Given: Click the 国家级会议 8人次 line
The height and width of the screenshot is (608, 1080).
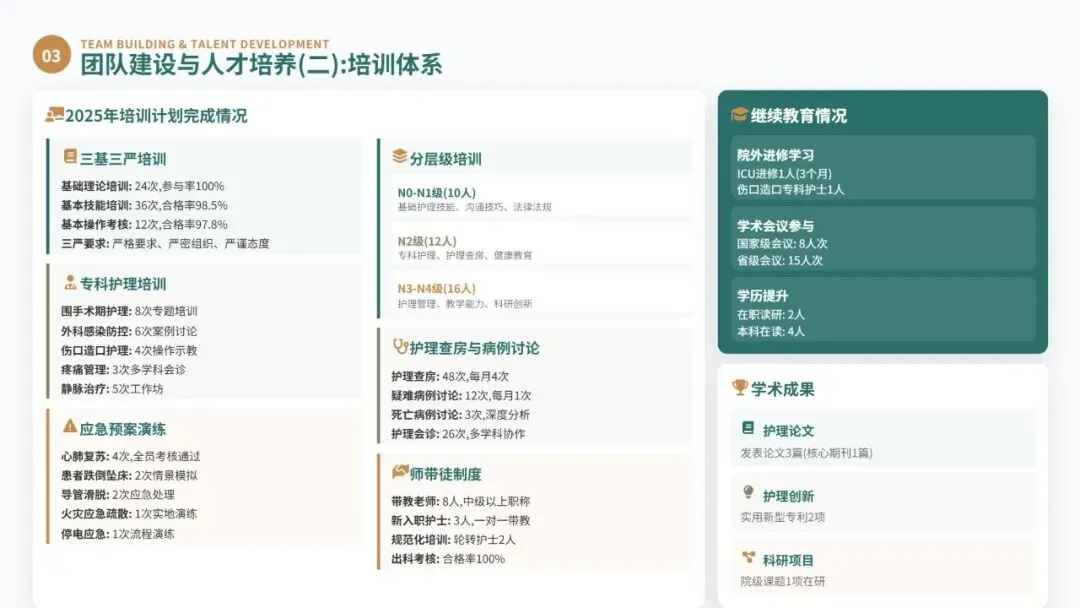Looking at the screenshot, I should point(782,244).
